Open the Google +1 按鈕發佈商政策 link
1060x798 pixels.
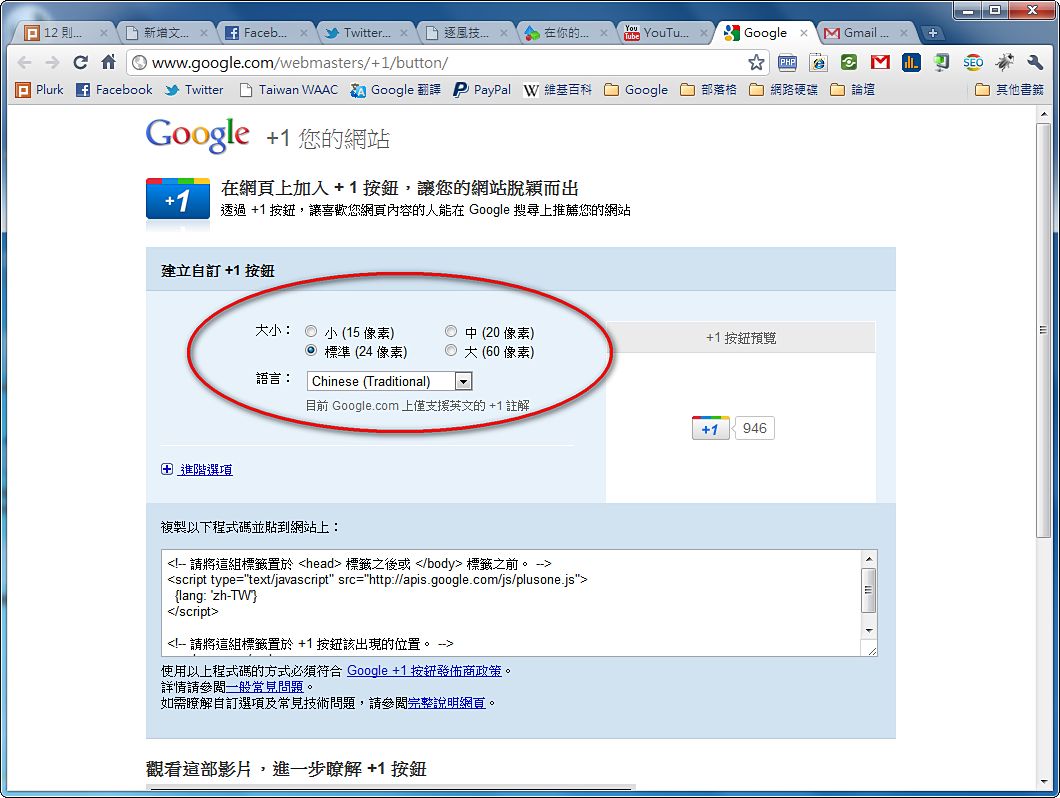point(424,671)
